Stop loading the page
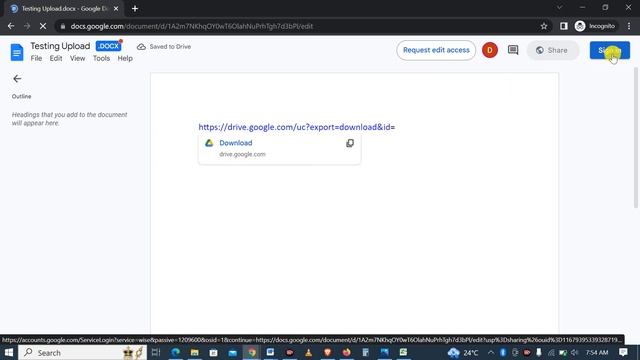 pos(43,26)
